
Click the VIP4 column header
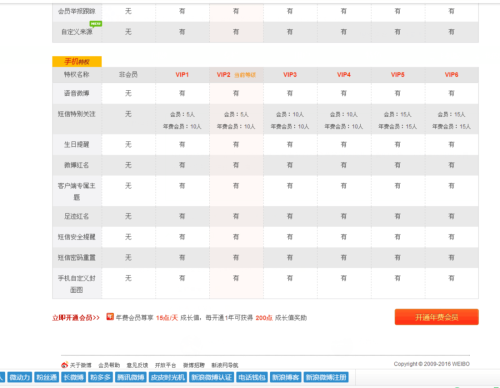click(x=344, y=75)
